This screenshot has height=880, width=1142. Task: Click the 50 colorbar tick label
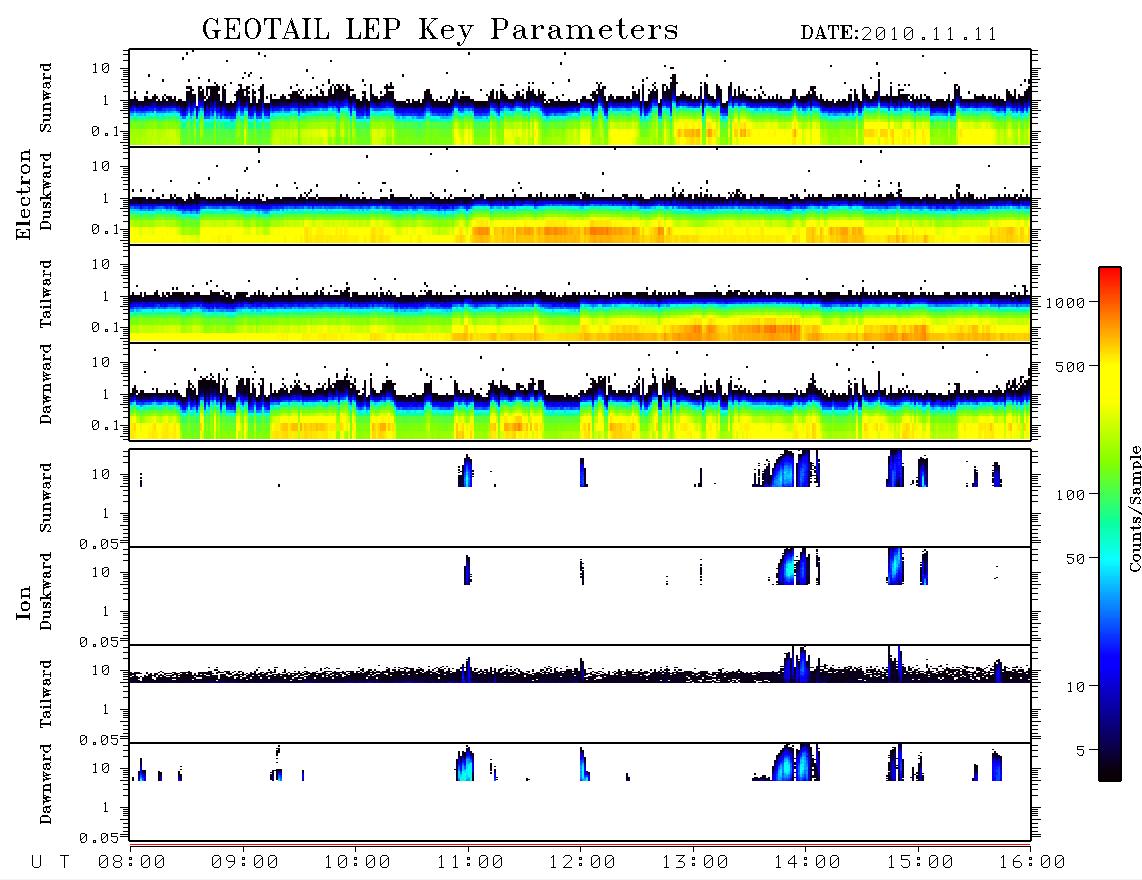click(1075, 559)
